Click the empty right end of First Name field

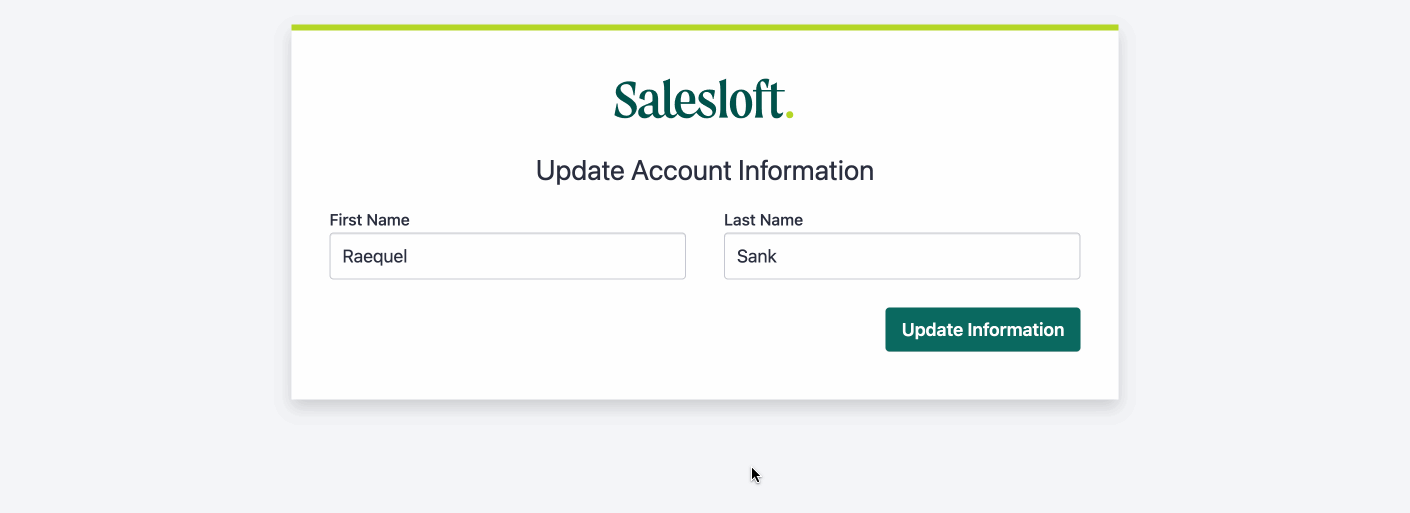tap(640, 256)
